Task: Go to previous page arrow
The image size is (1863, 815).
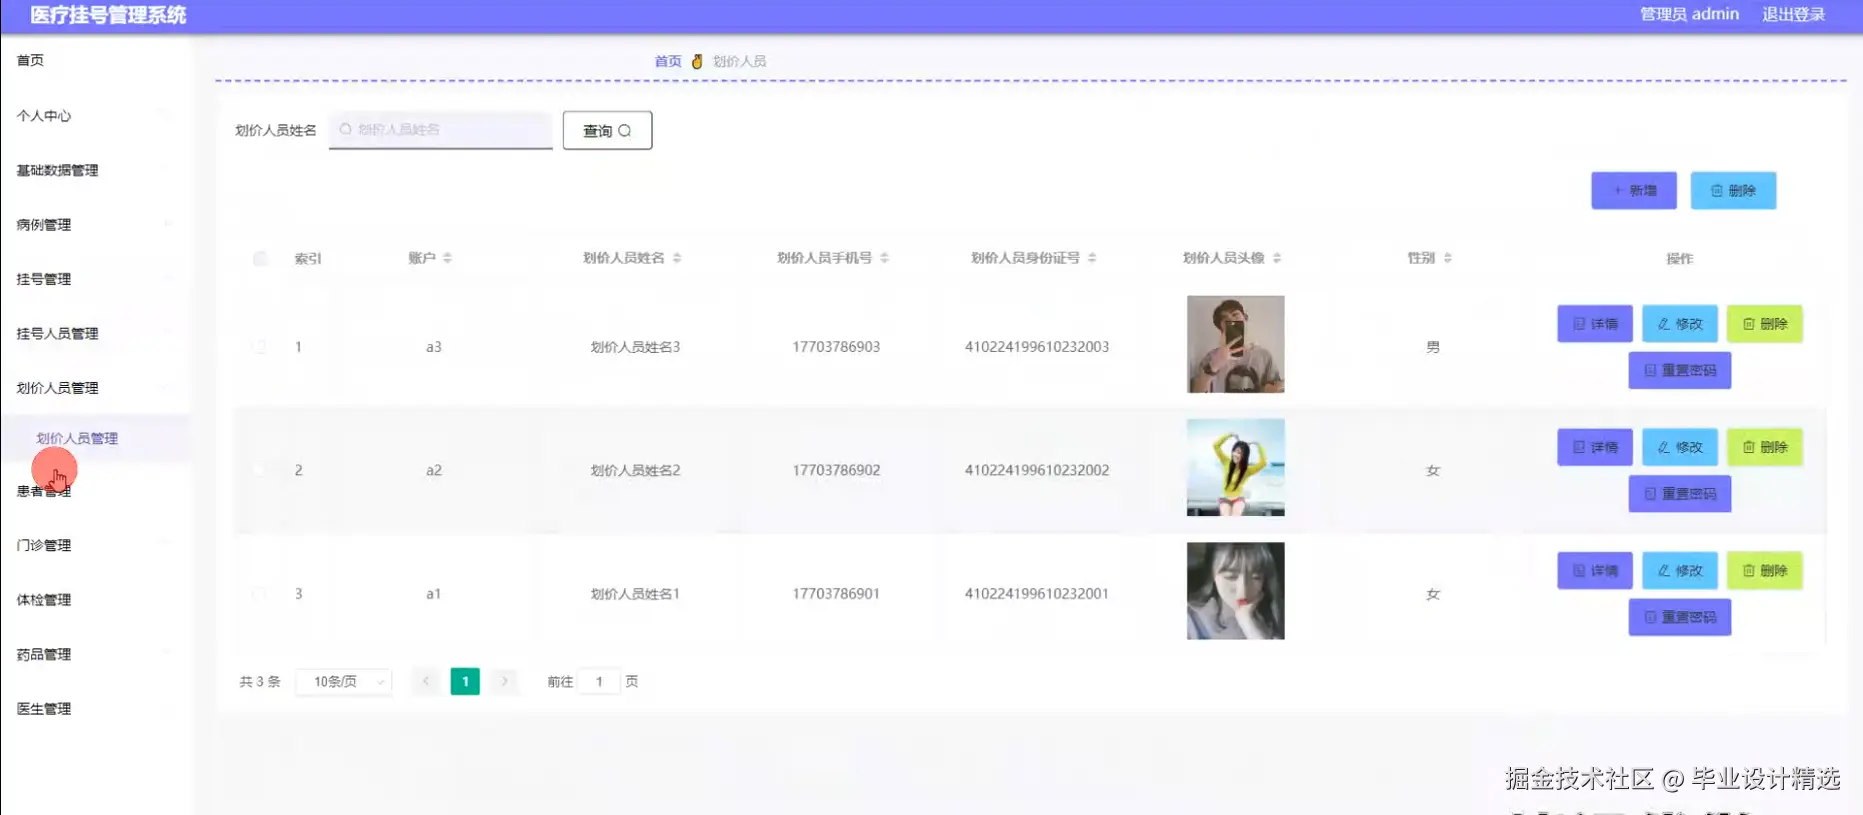Action: pyautogui.click(x=426, y=681)
